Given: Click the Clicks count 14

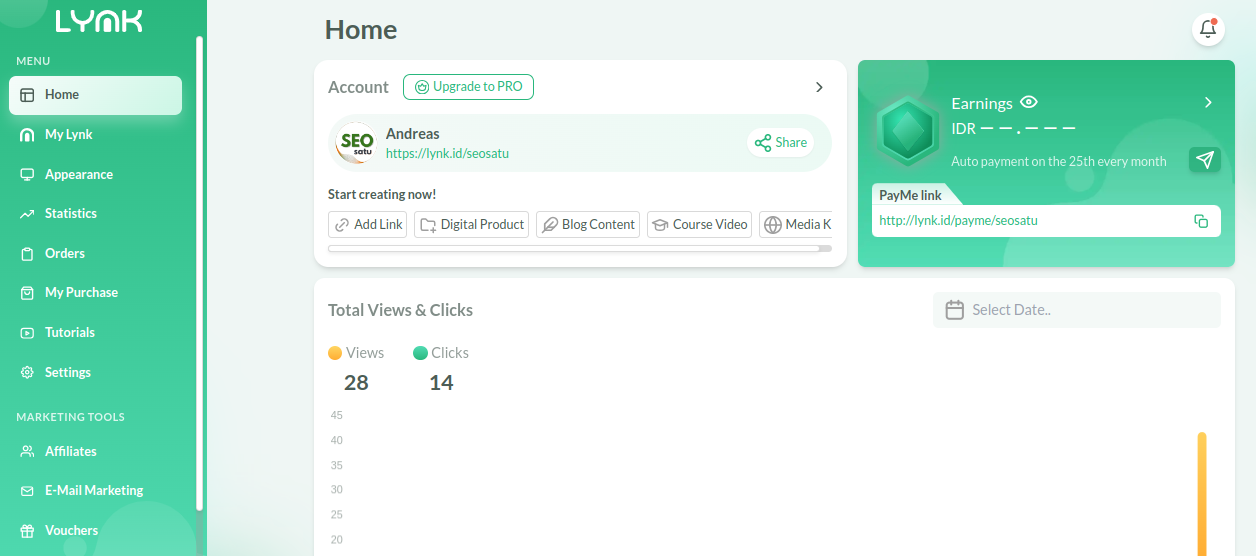Looking at the screenshot, I should coord(441,383).
